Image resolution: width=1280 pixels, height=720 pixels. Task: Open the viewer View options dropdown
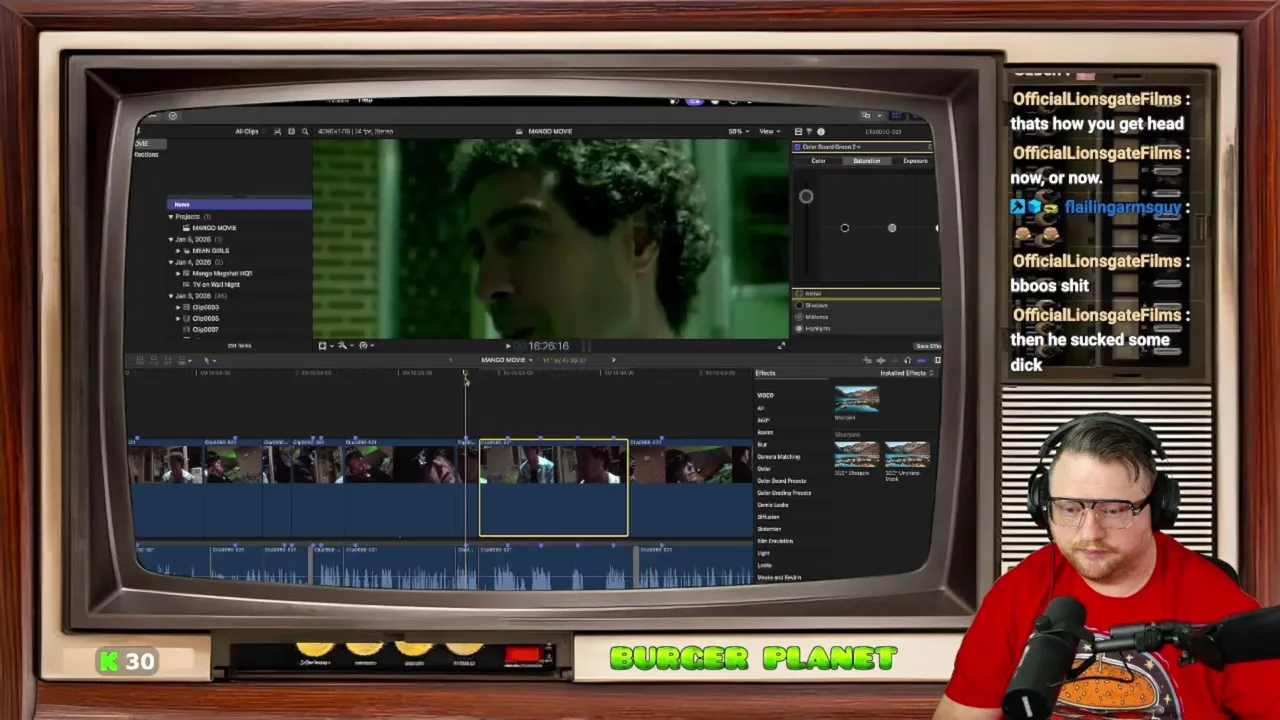[x=769, y=131]
